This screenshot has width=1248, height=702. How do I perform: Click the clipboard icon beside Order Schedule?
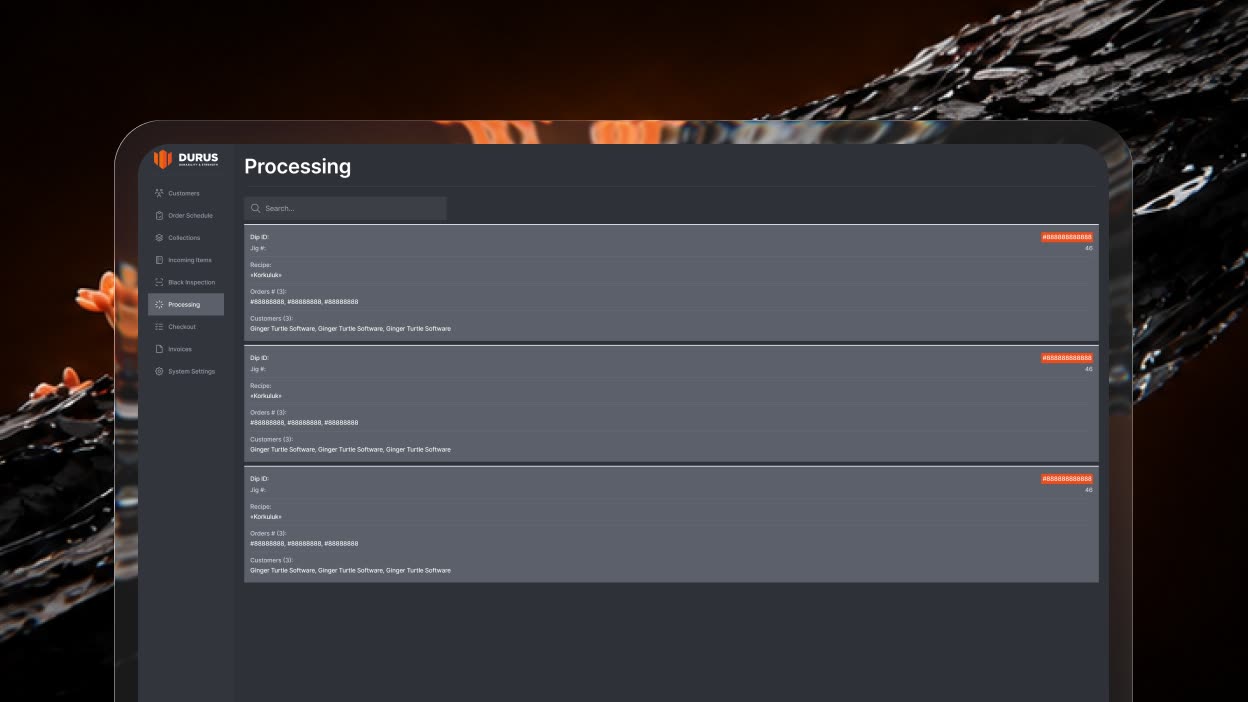click(x=159, y=215)
